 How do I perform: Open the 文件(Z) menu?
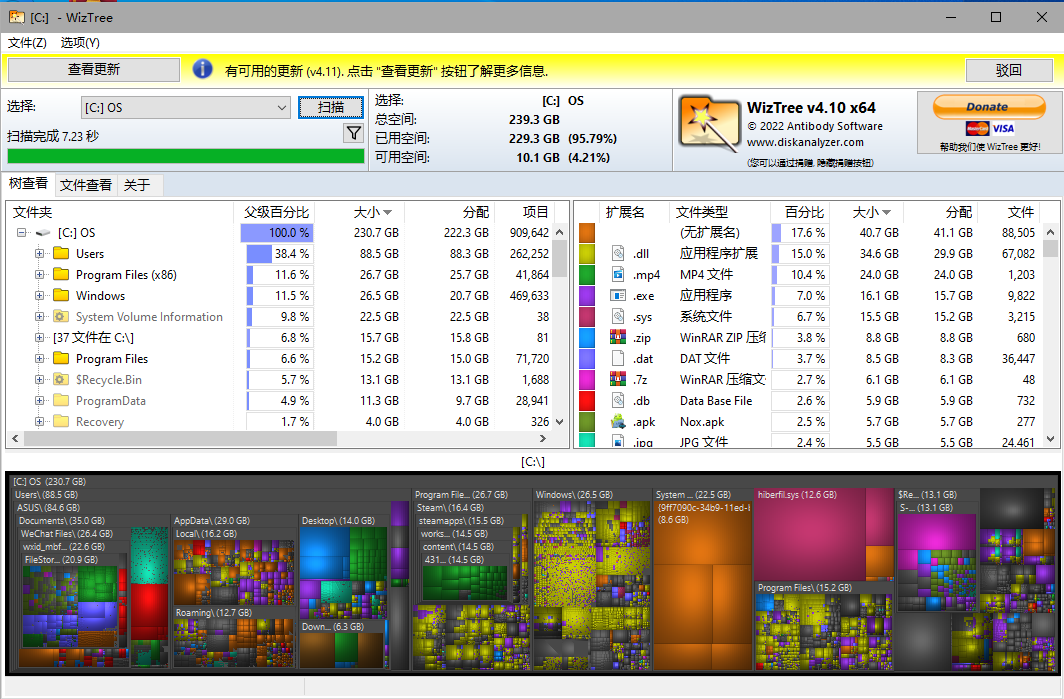(27, 43)
